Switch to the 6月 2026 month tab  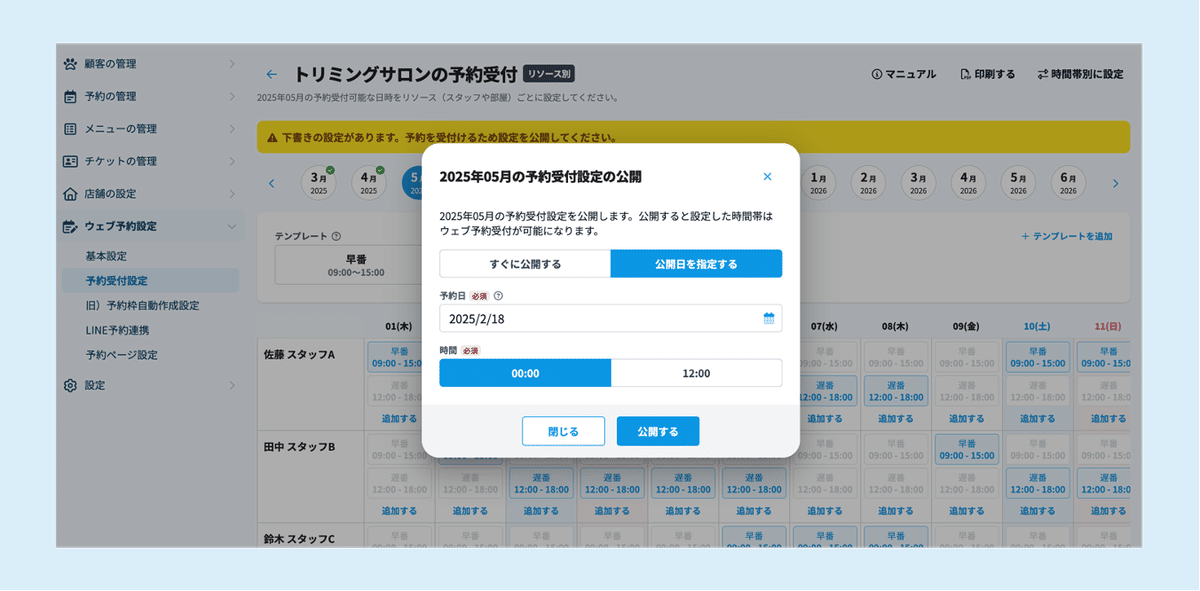tap(1067, 182)
